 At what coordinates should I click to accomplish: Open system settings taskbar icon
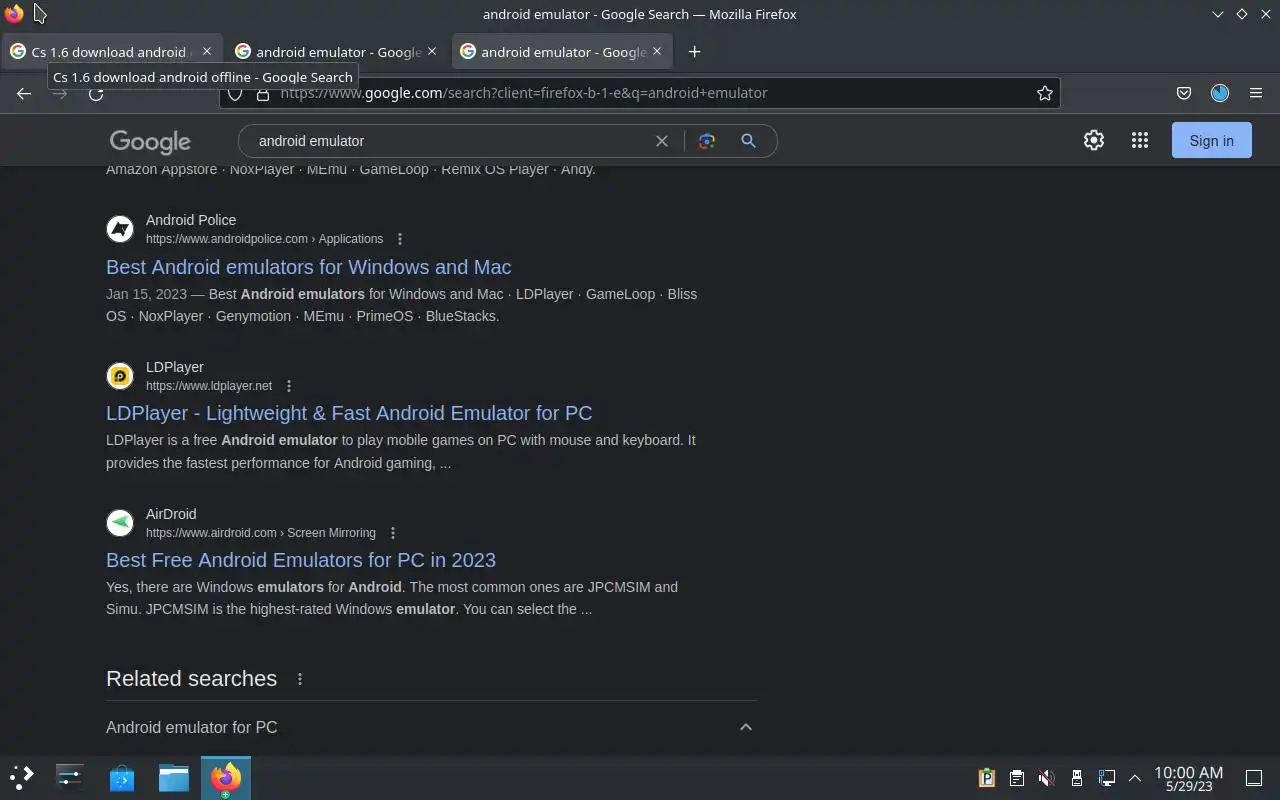pos(70,777)
